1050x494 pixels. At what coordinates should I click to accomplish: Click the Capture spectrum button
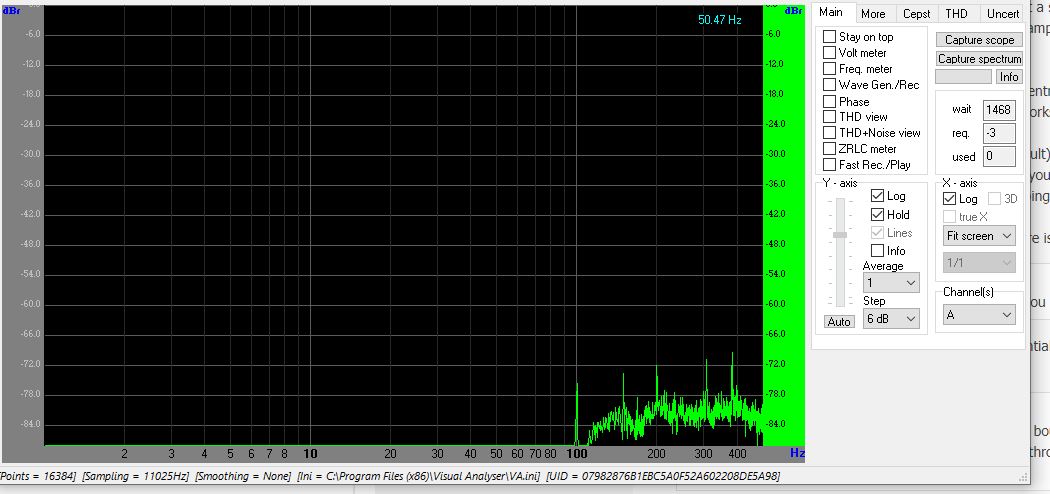tap(979, 59)
